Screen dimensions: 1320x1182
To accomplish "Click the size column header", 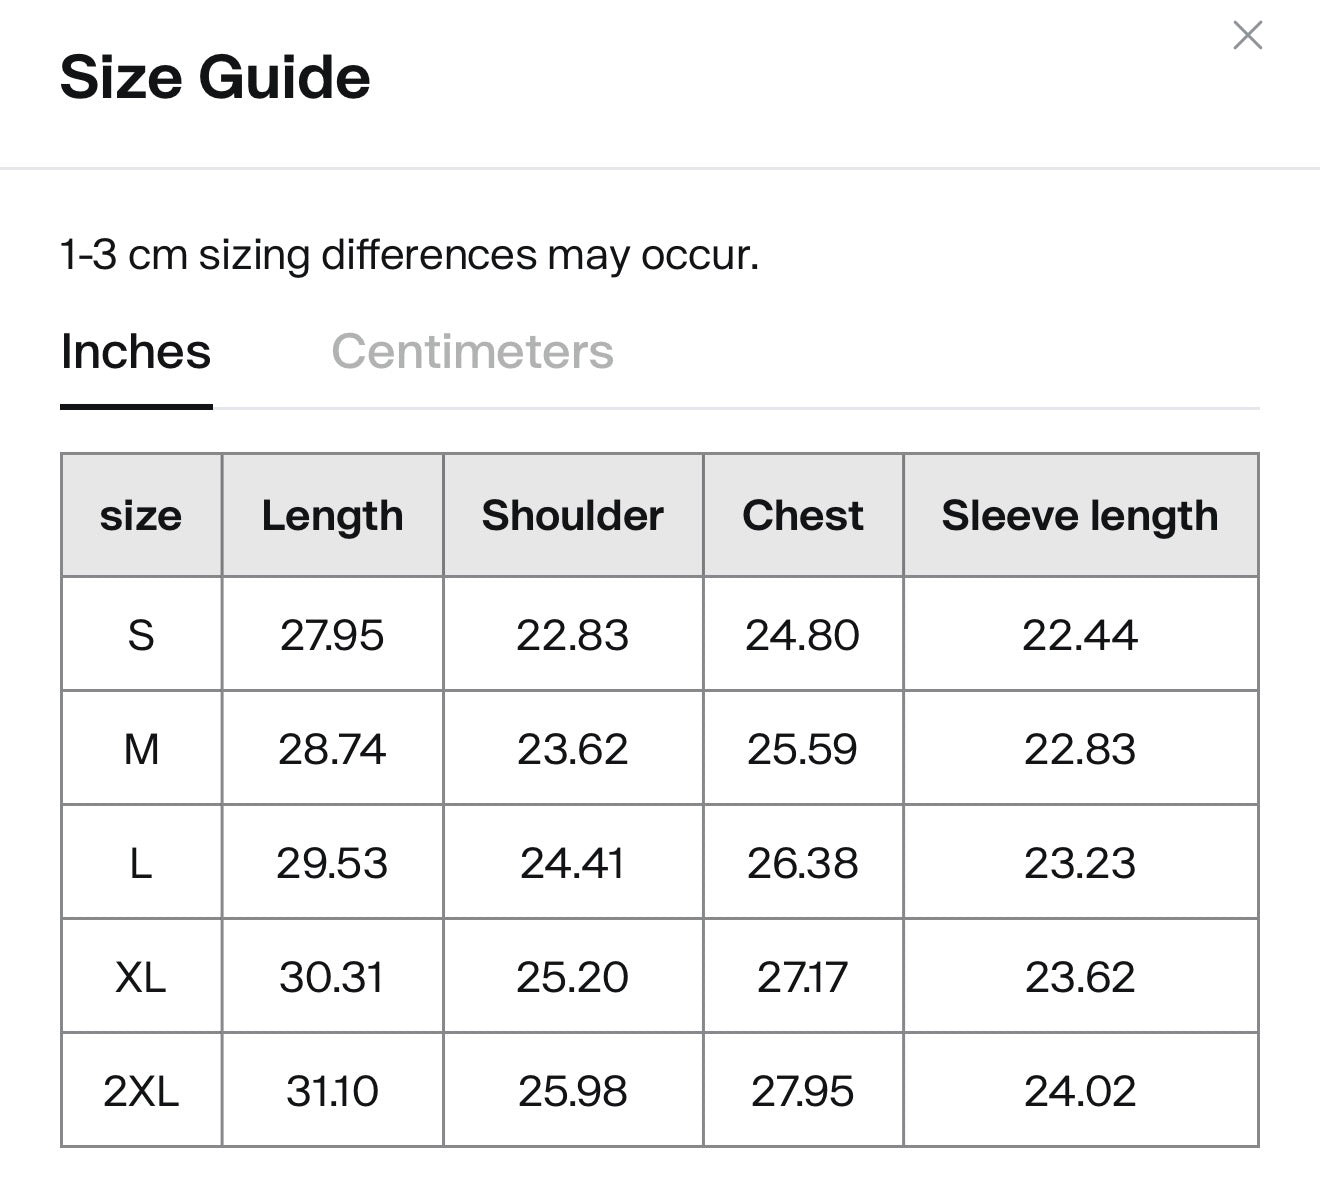I will point(141,516).
